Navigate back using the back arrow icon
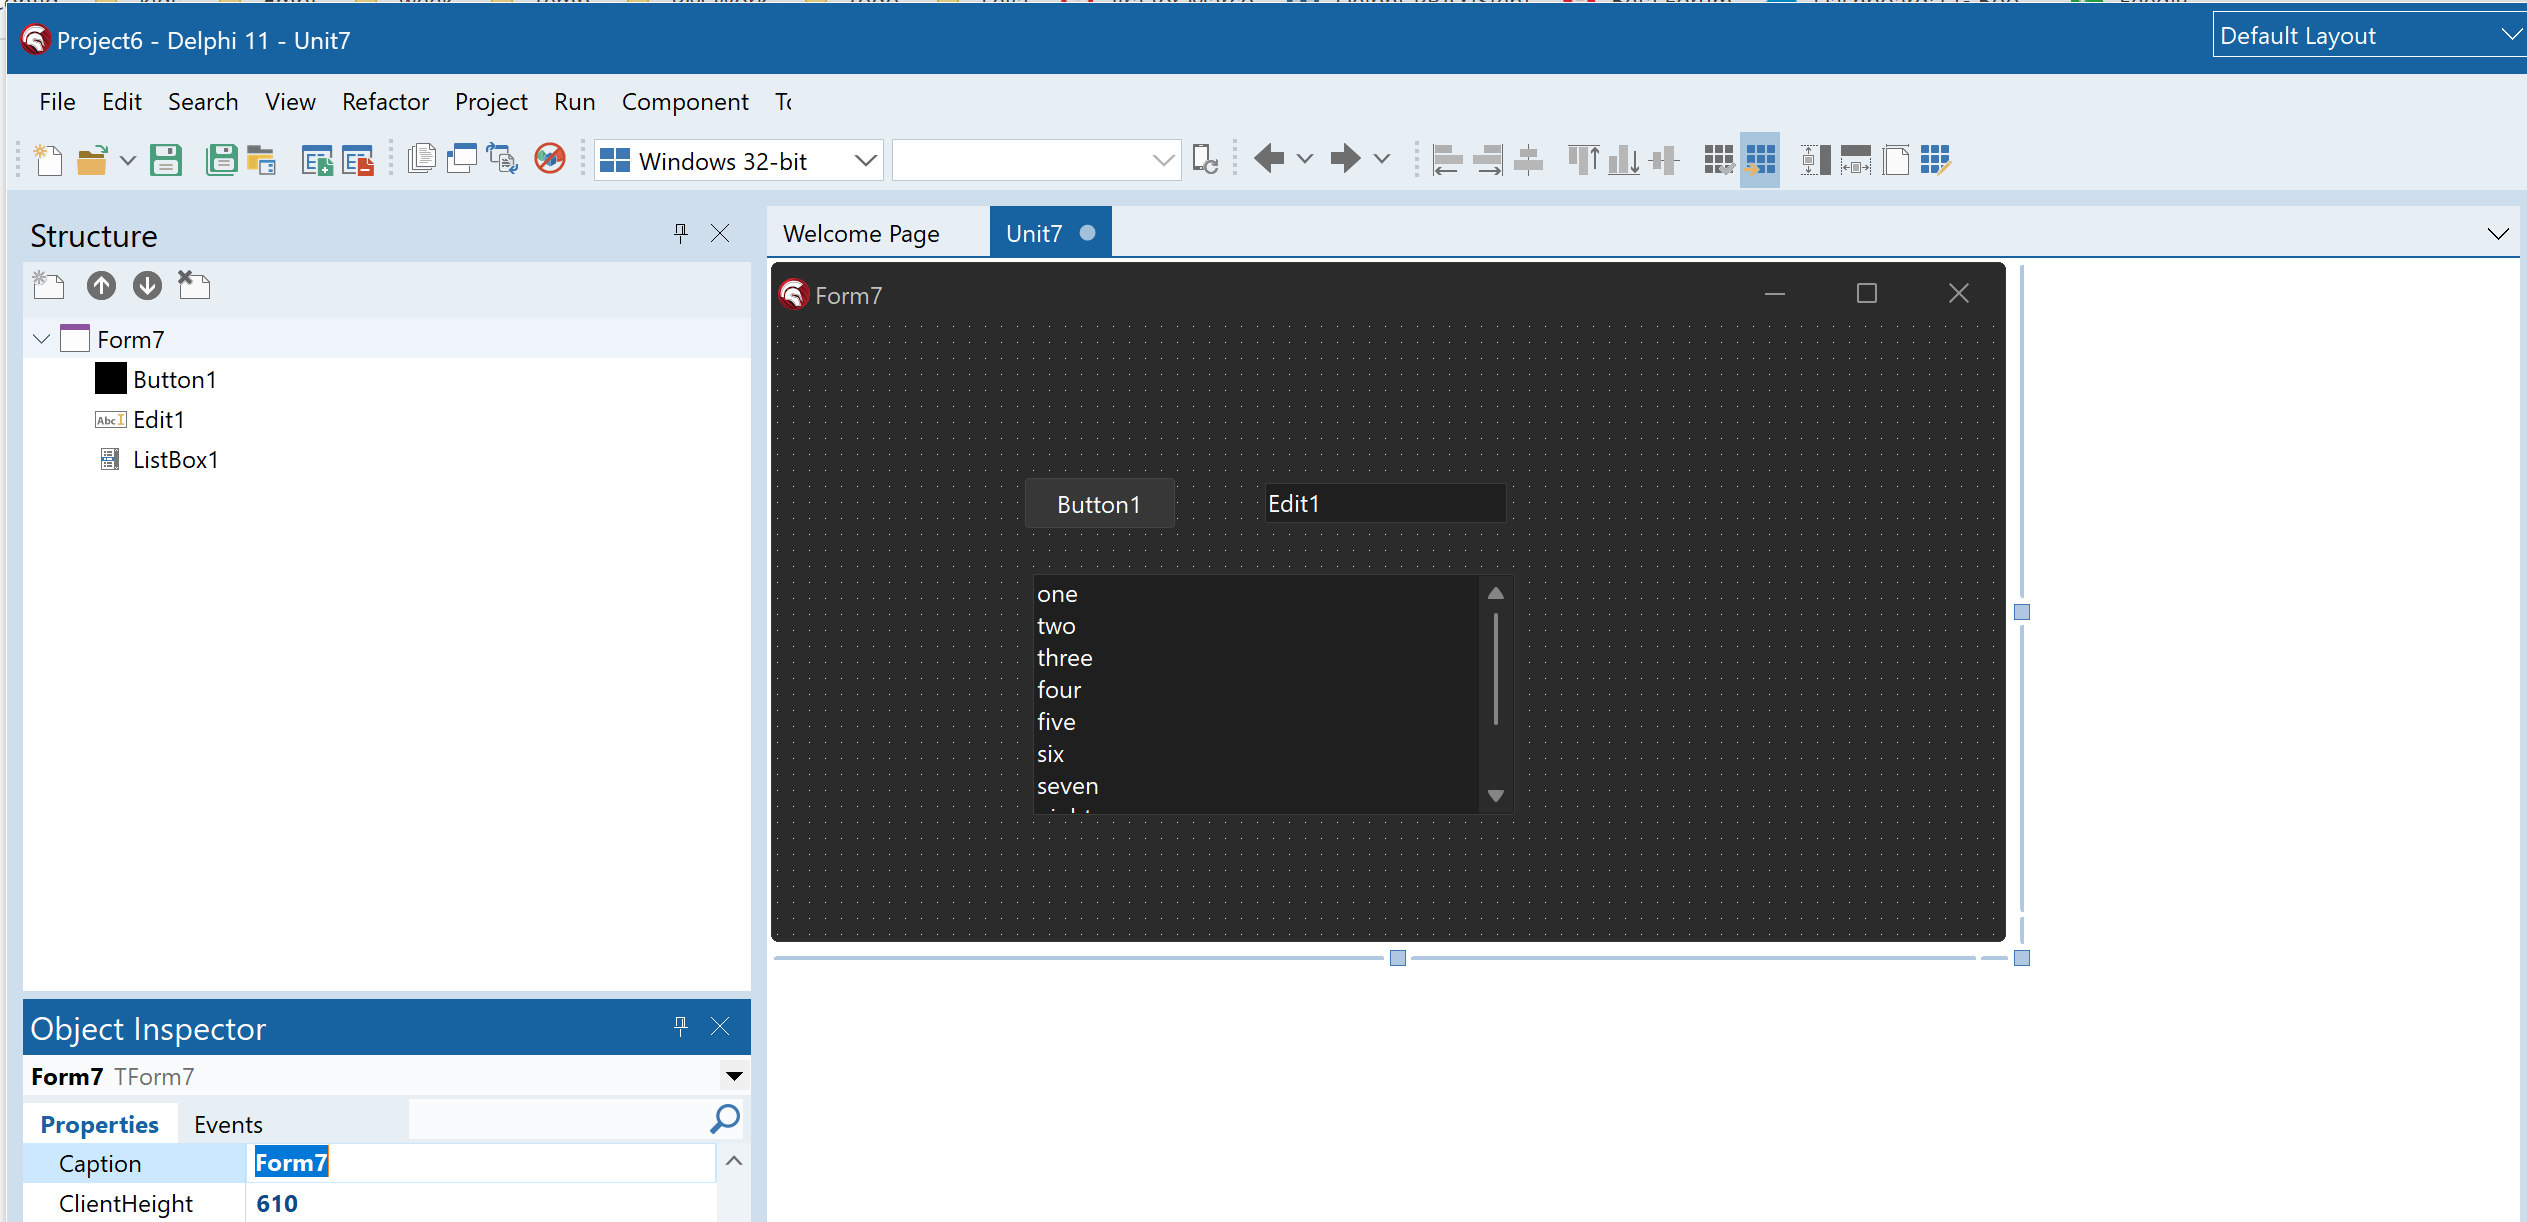The width and height of the screenshot is (2527, 1222). tap(1269, 158)
